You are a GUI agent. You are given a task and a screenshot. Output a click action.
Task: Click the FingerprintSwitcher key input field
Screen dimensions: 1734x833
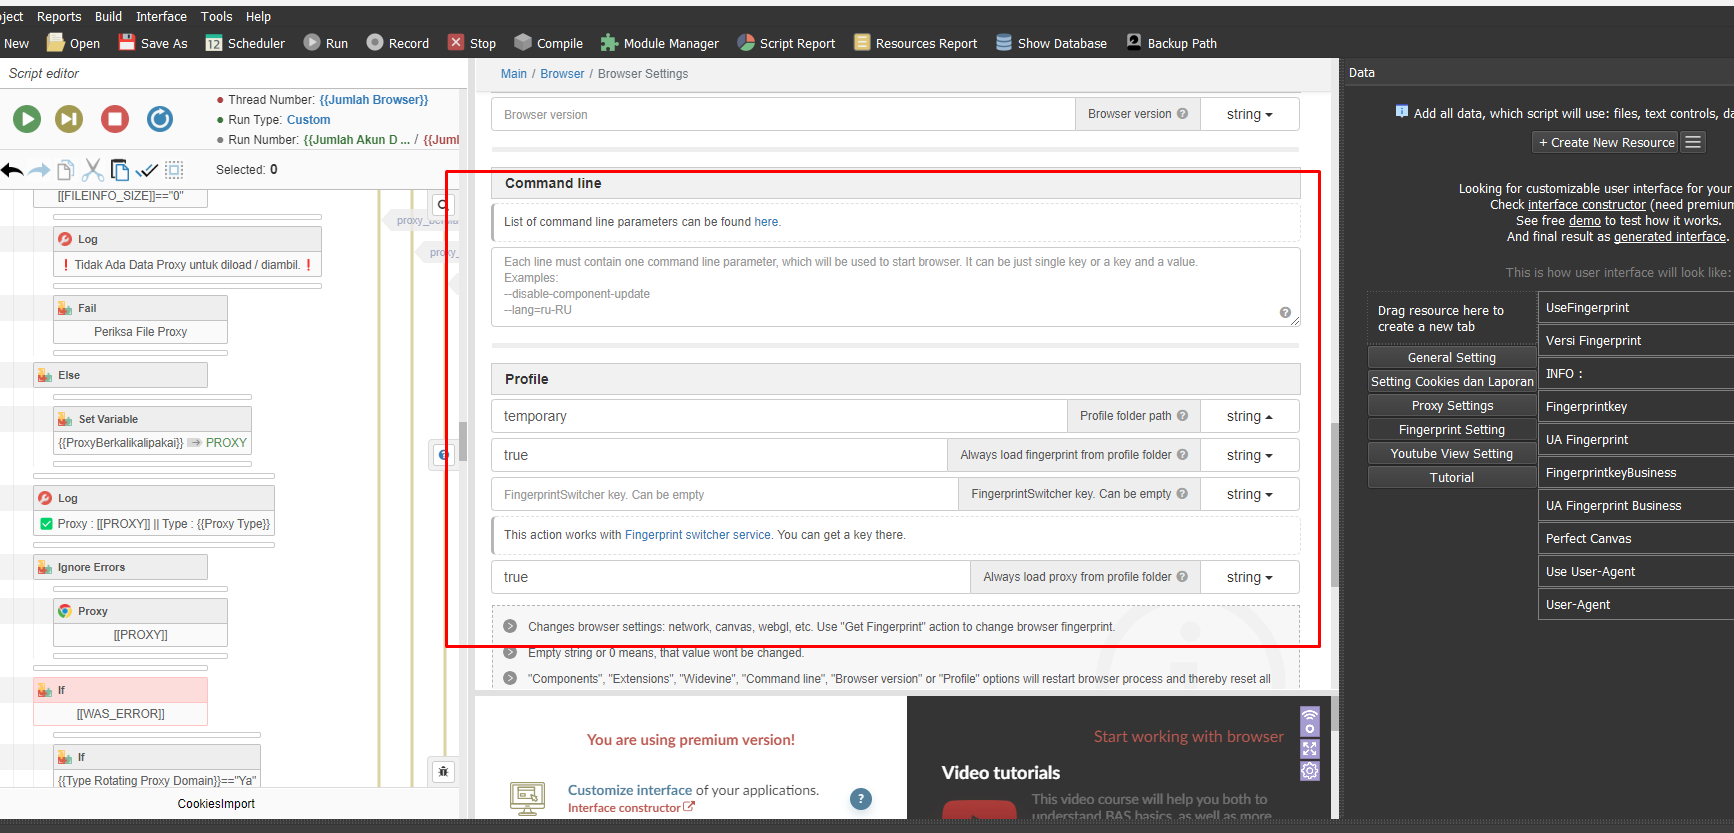pos(724,494)
